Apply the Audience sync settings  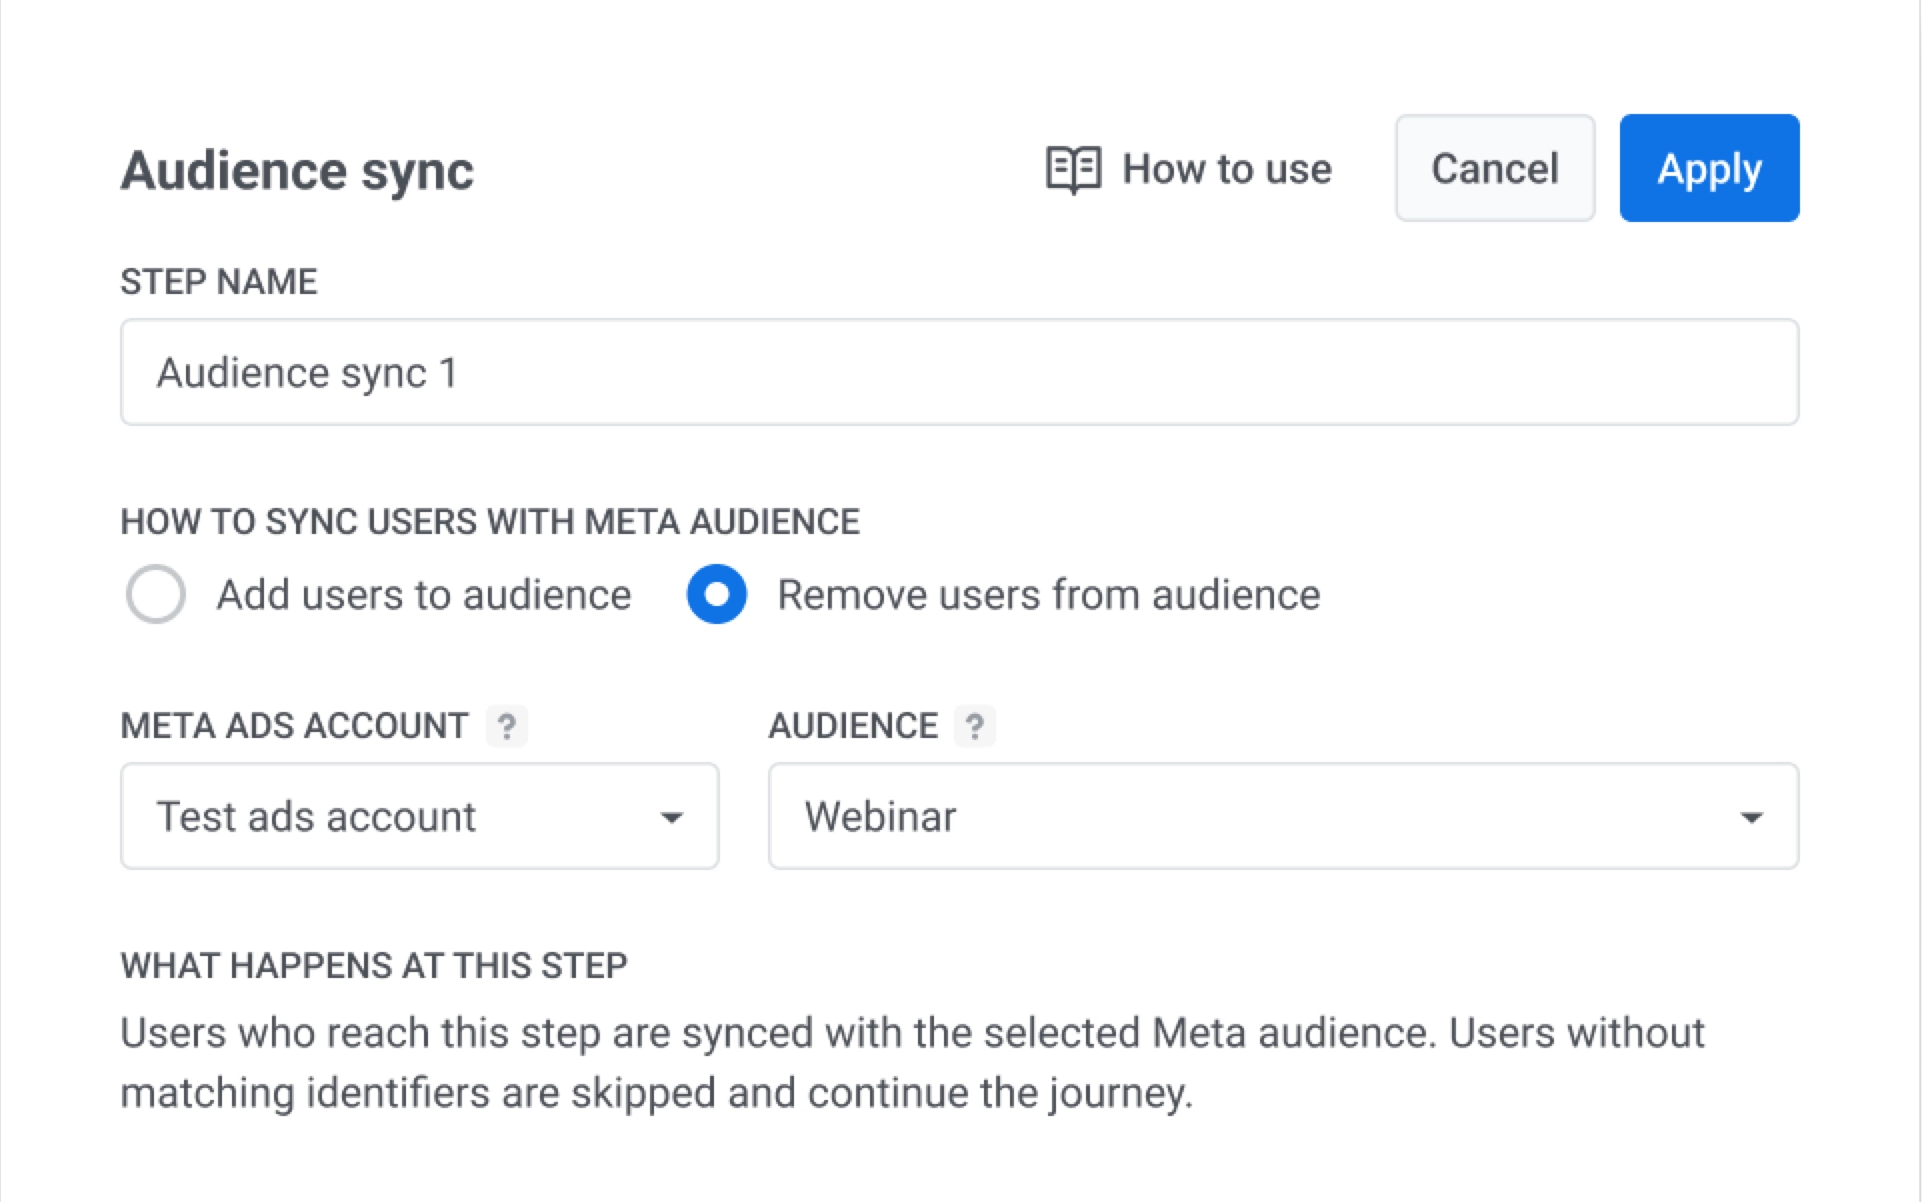tap(1709, 168)
